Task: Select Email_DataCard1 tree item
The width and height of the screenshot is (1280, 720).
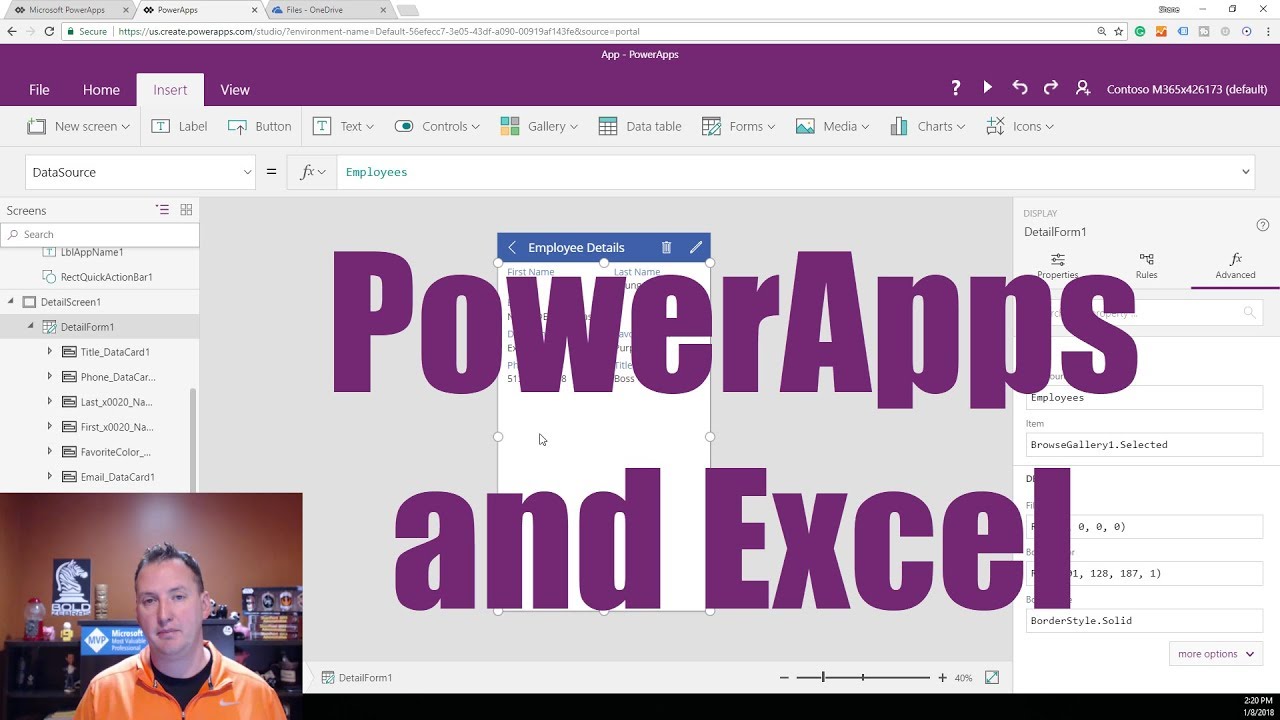Action: [x=117, y=477]
